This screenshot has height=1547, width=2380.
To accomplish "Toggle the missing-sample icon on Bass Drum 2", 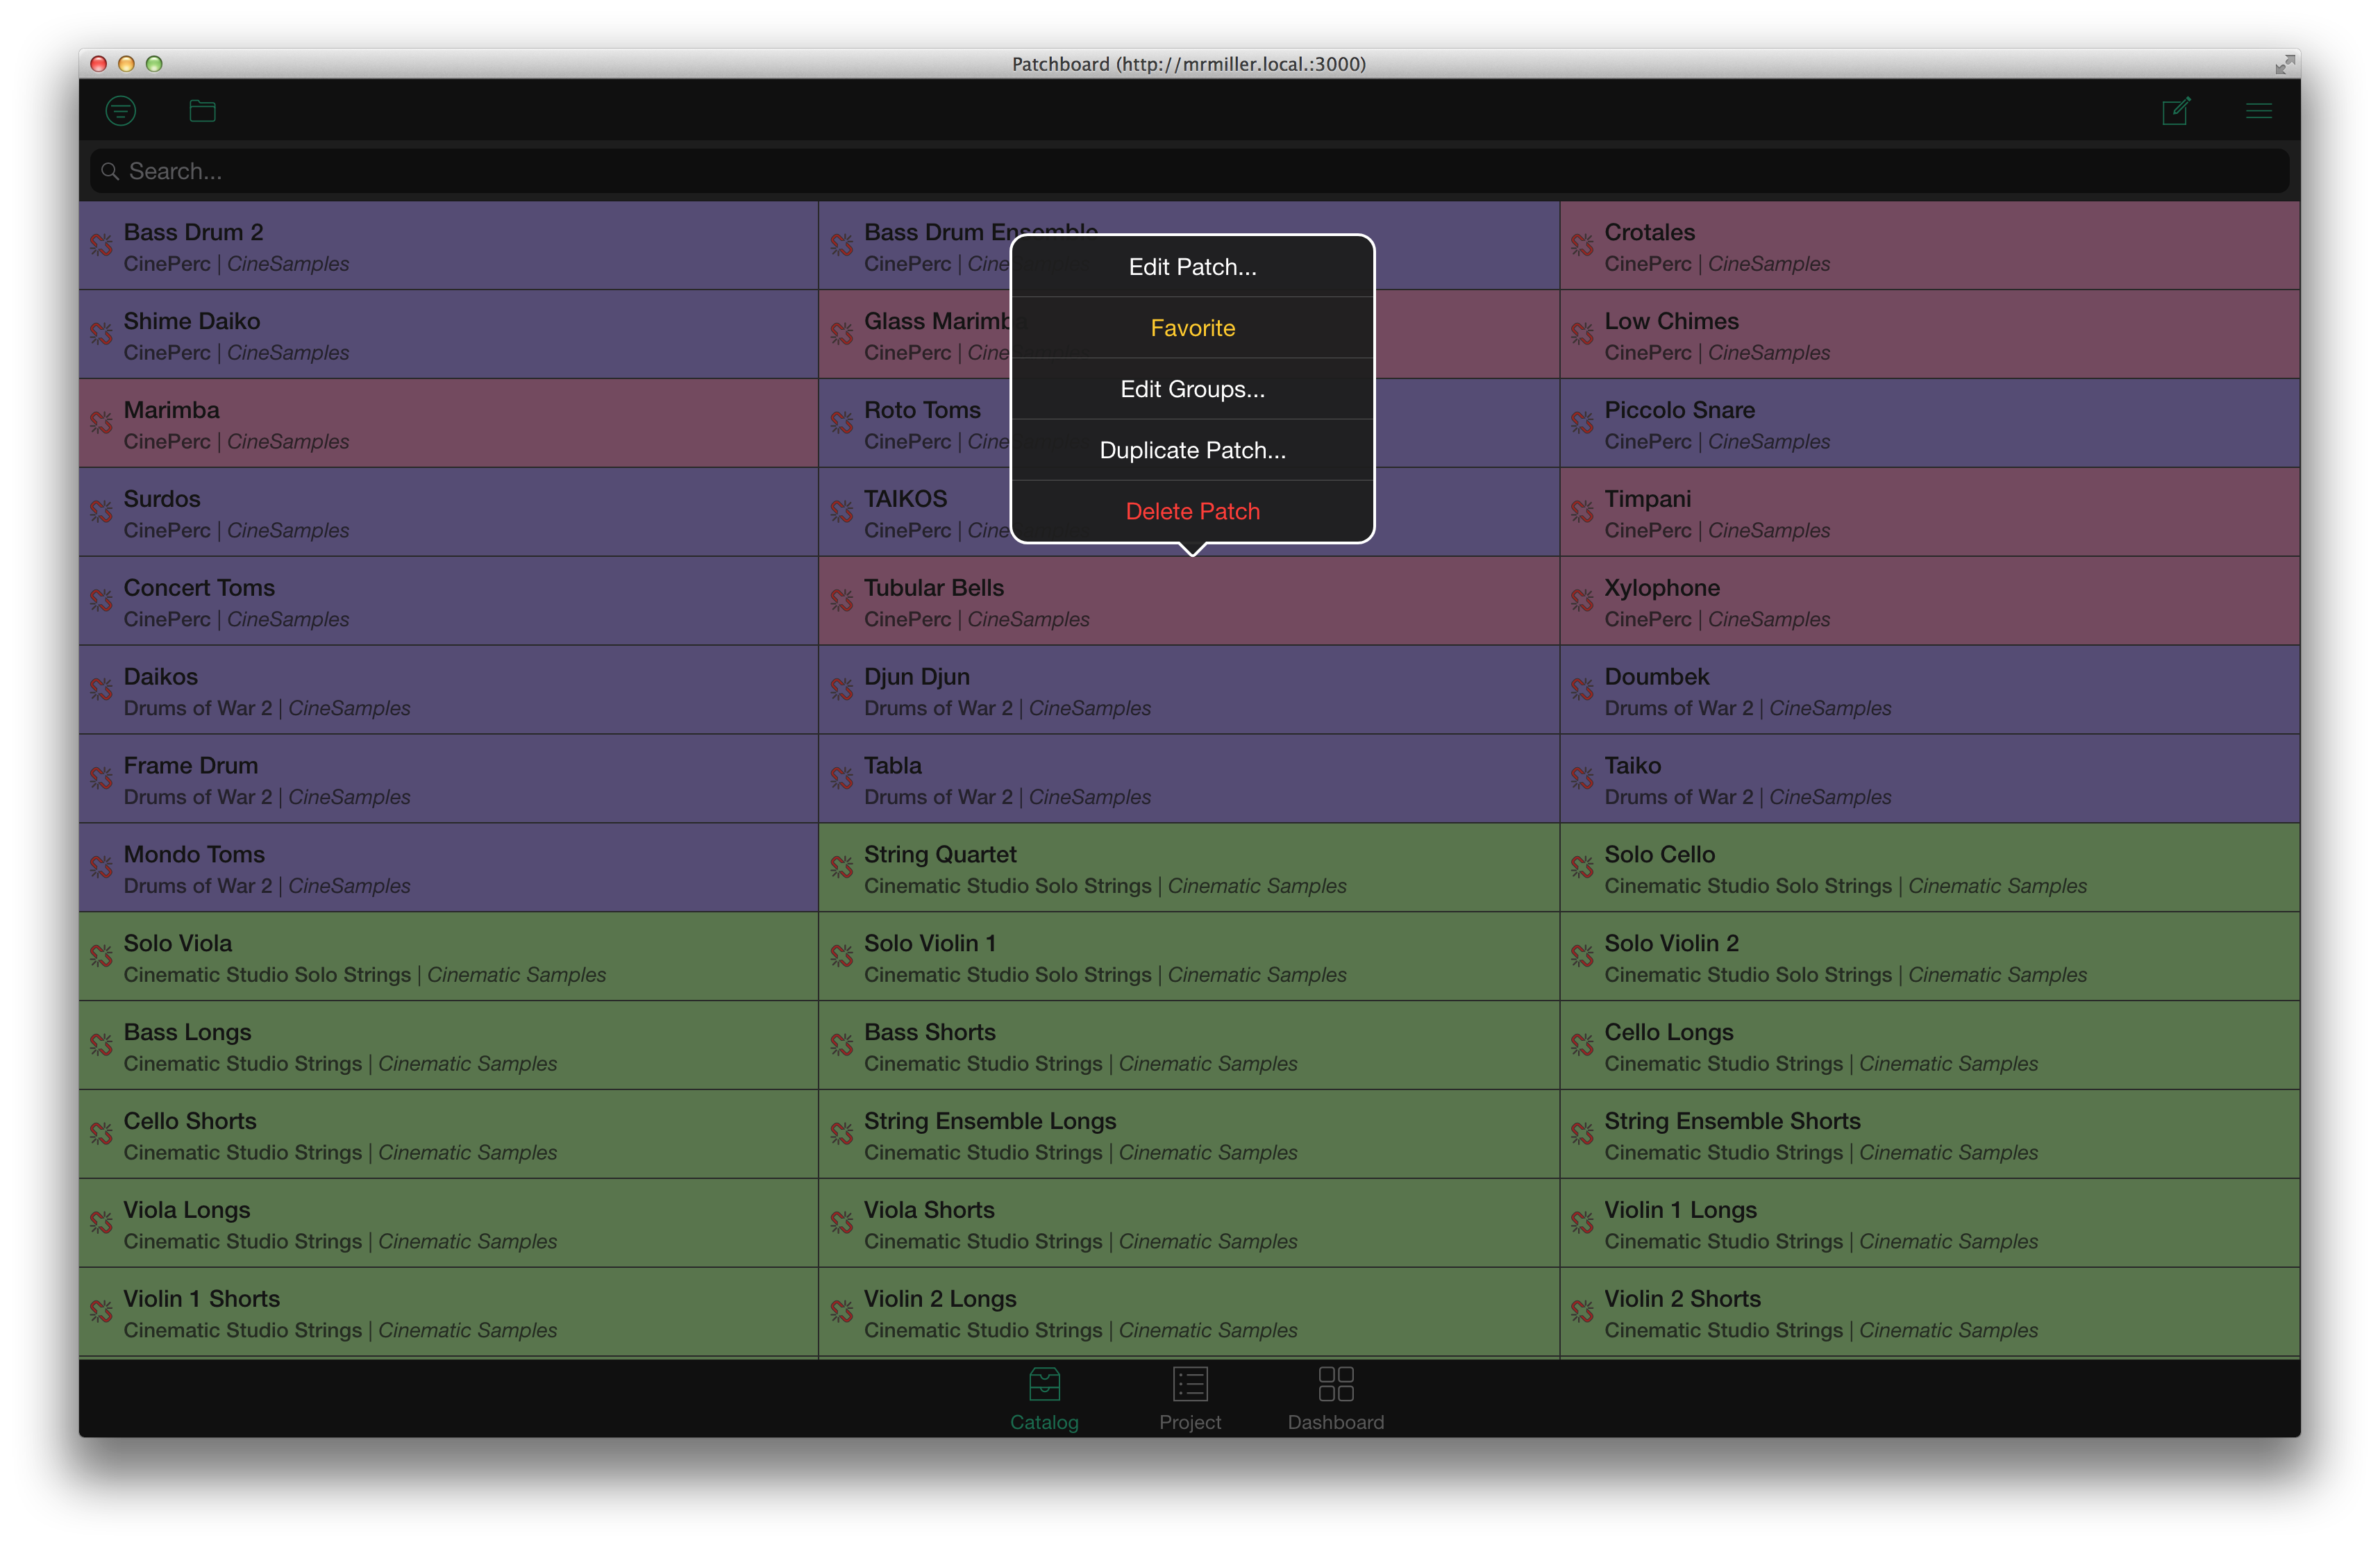I will click(x=101, y=245).
